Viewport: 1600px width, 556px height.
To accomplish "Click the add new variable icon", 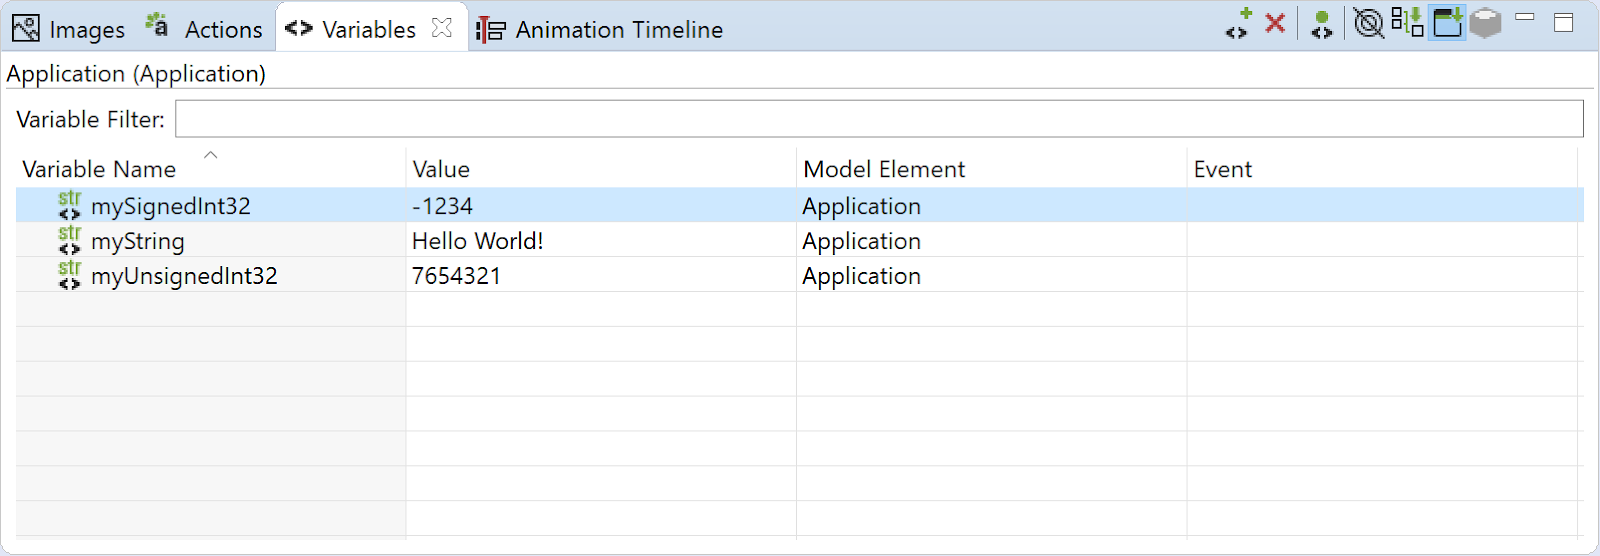I will (x=1239, y=23).
